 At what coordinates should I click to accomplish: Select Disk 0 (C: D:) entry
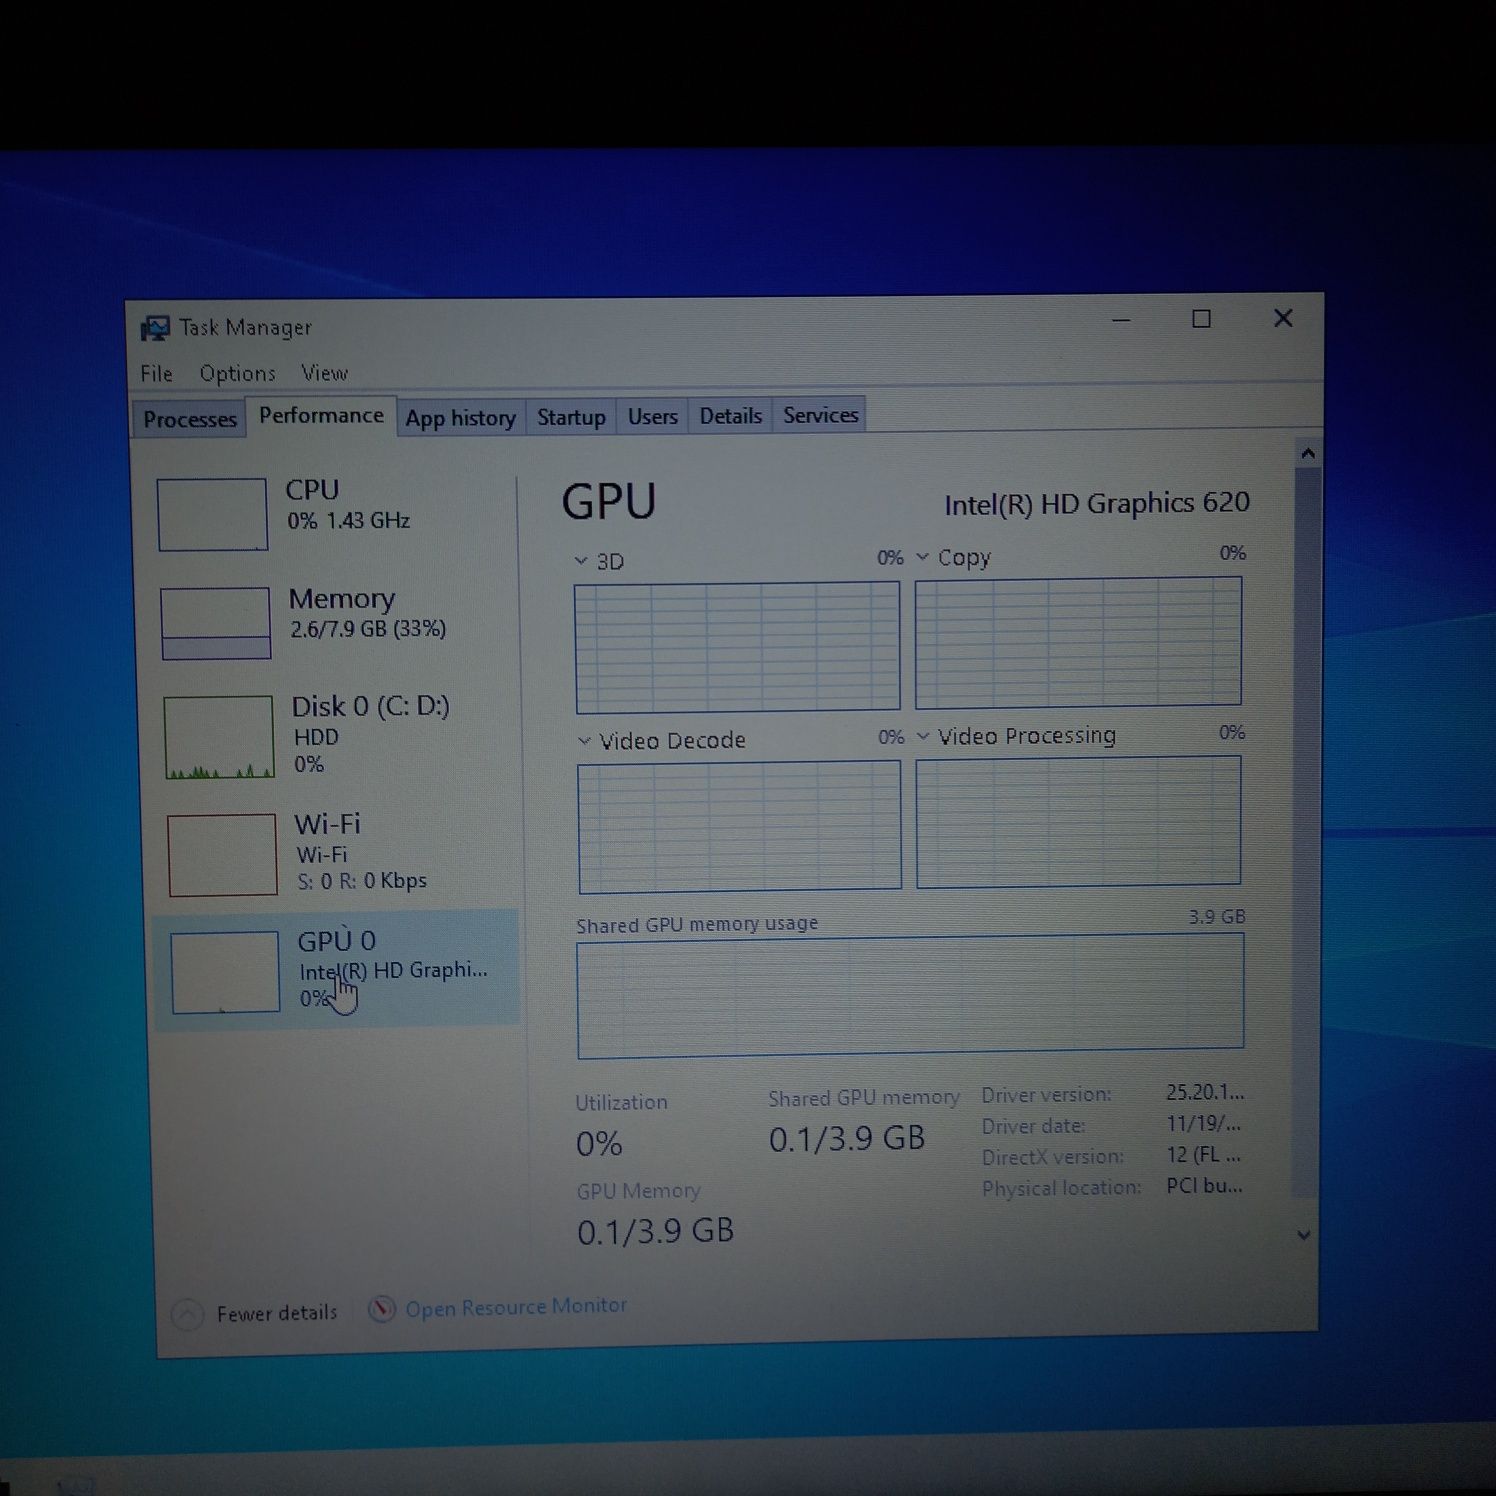point(339,737)
